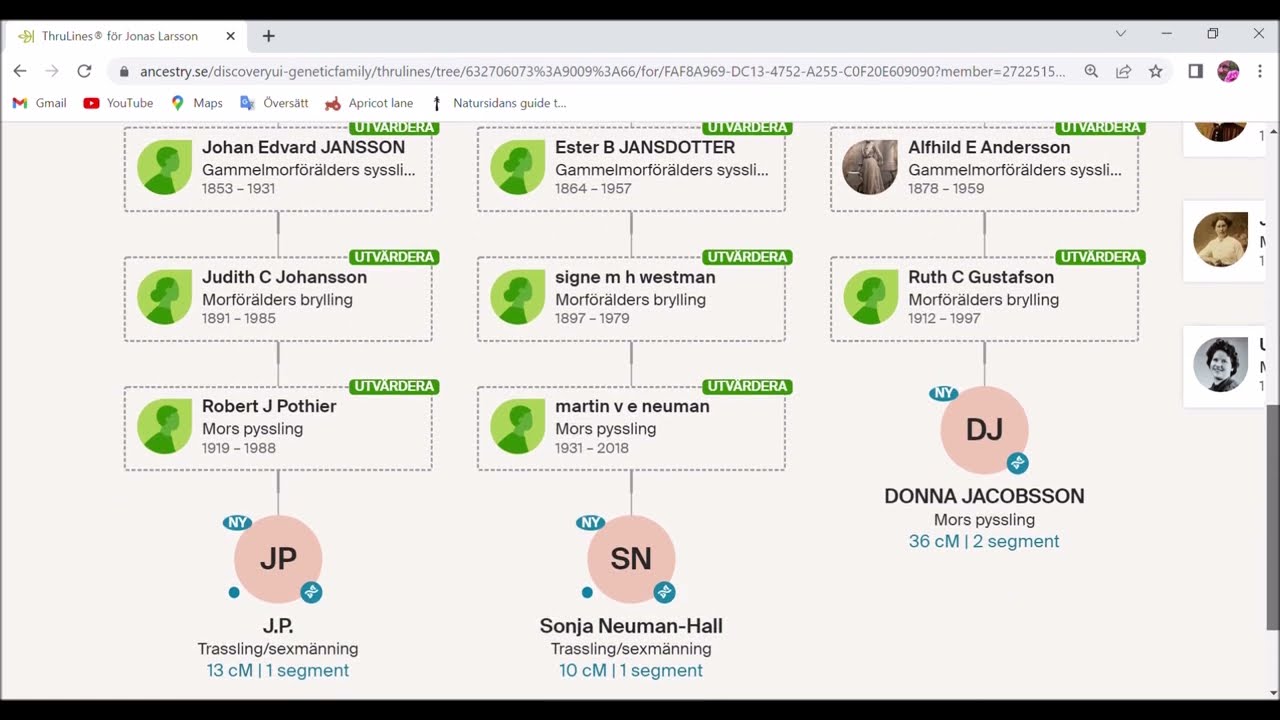Go back to the previous page
Viewport: 1280px width, 720px height.
coord(20,71)
